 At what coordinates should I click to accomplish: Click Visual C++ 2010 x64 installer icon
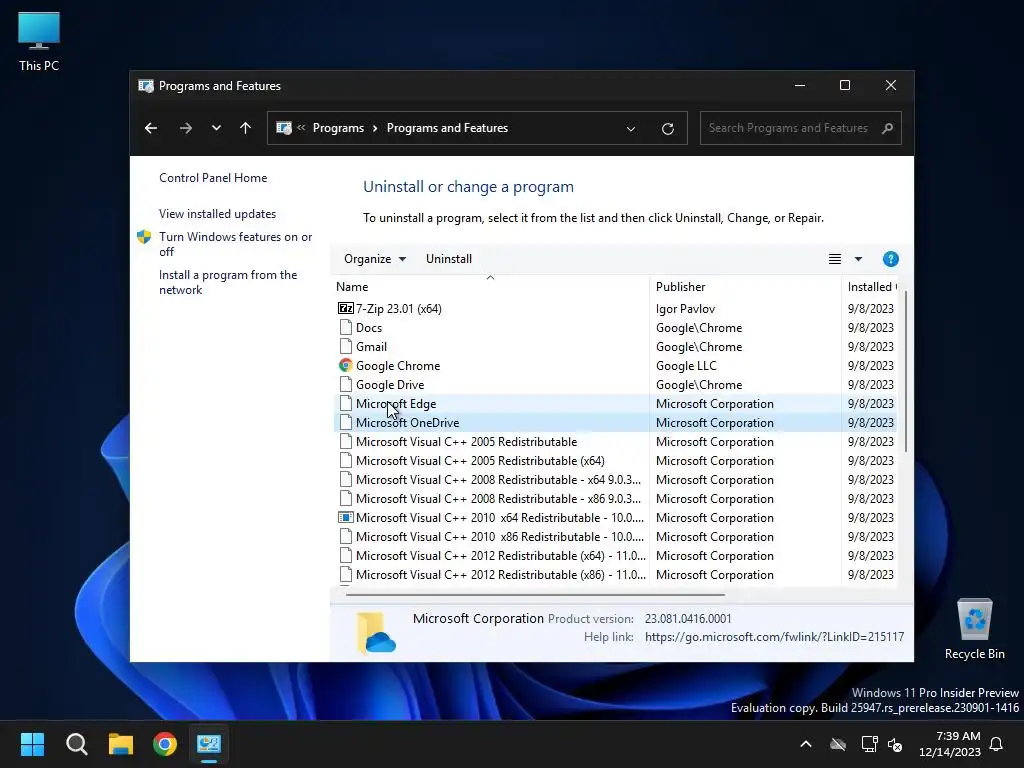pyautogui.click(x=345, y=518)
